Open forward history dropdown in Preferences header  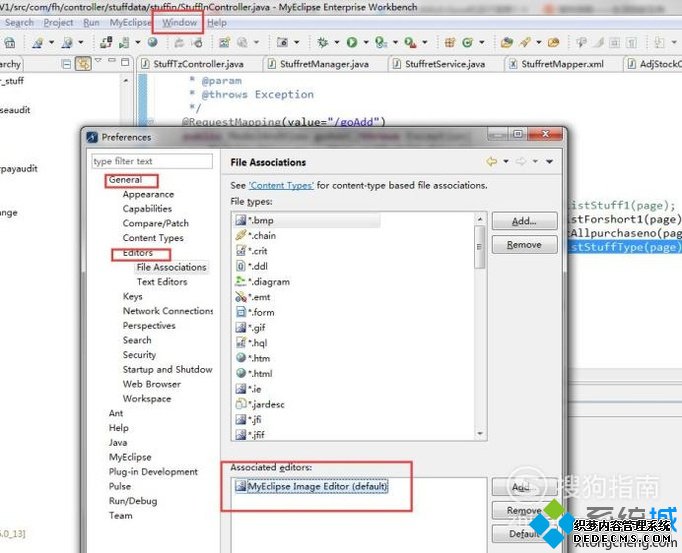tap(535, 162)
